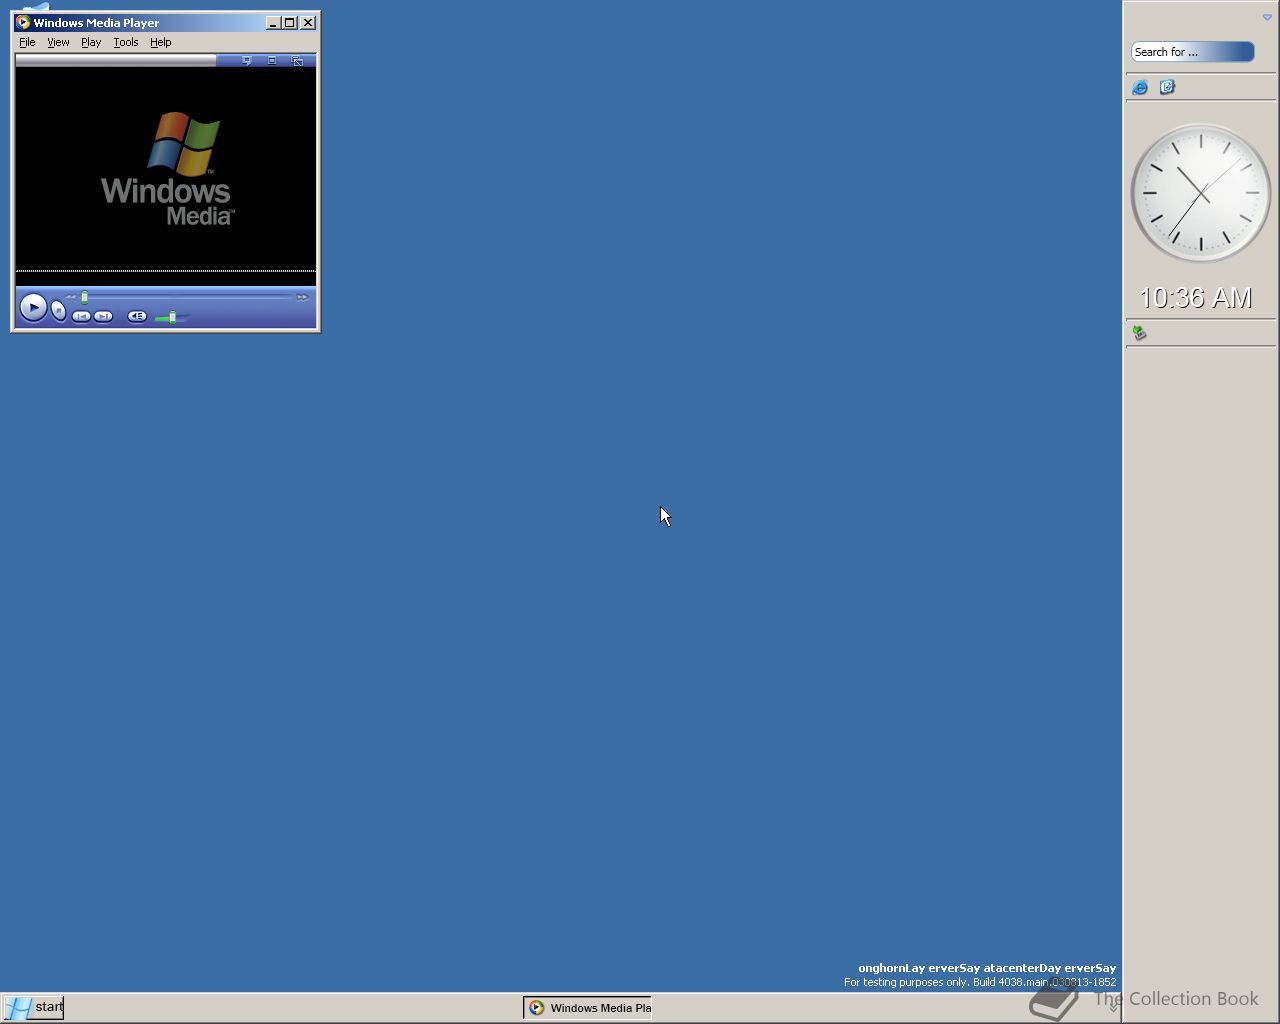This screenshot has height=1024, width=1280.
Task: Select Windows Media Player taskbar button
Action: [x=588, y=1007]
